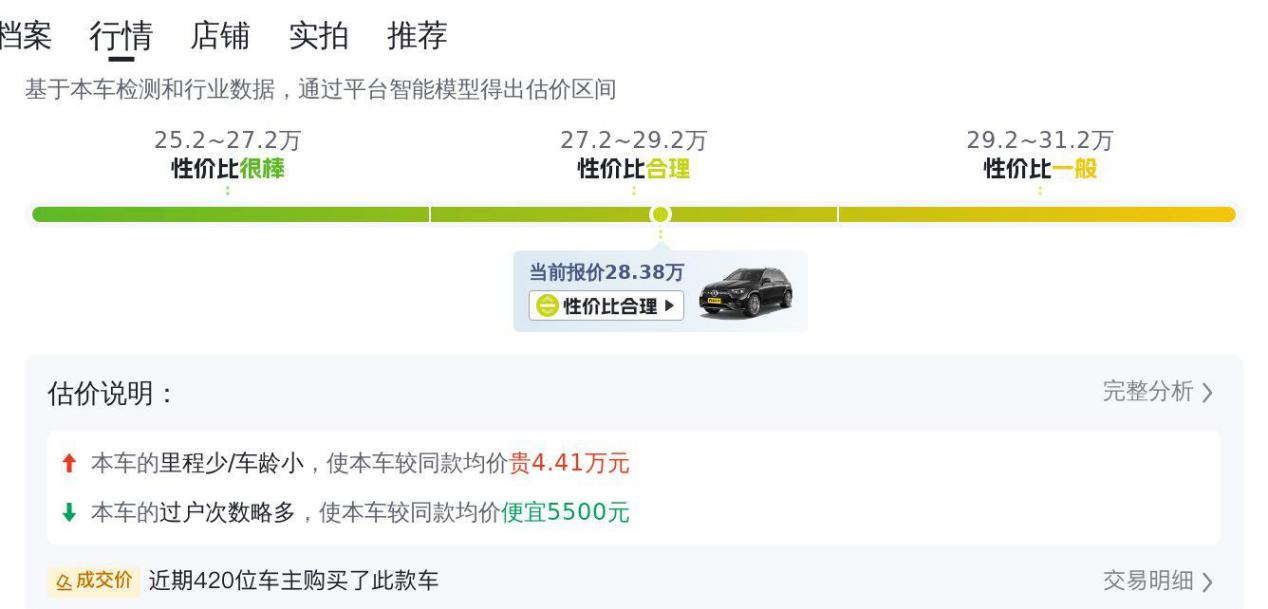The image size is (1268, 609).
Task: Click the circular marker on the price bar
Action: point(660,214)
